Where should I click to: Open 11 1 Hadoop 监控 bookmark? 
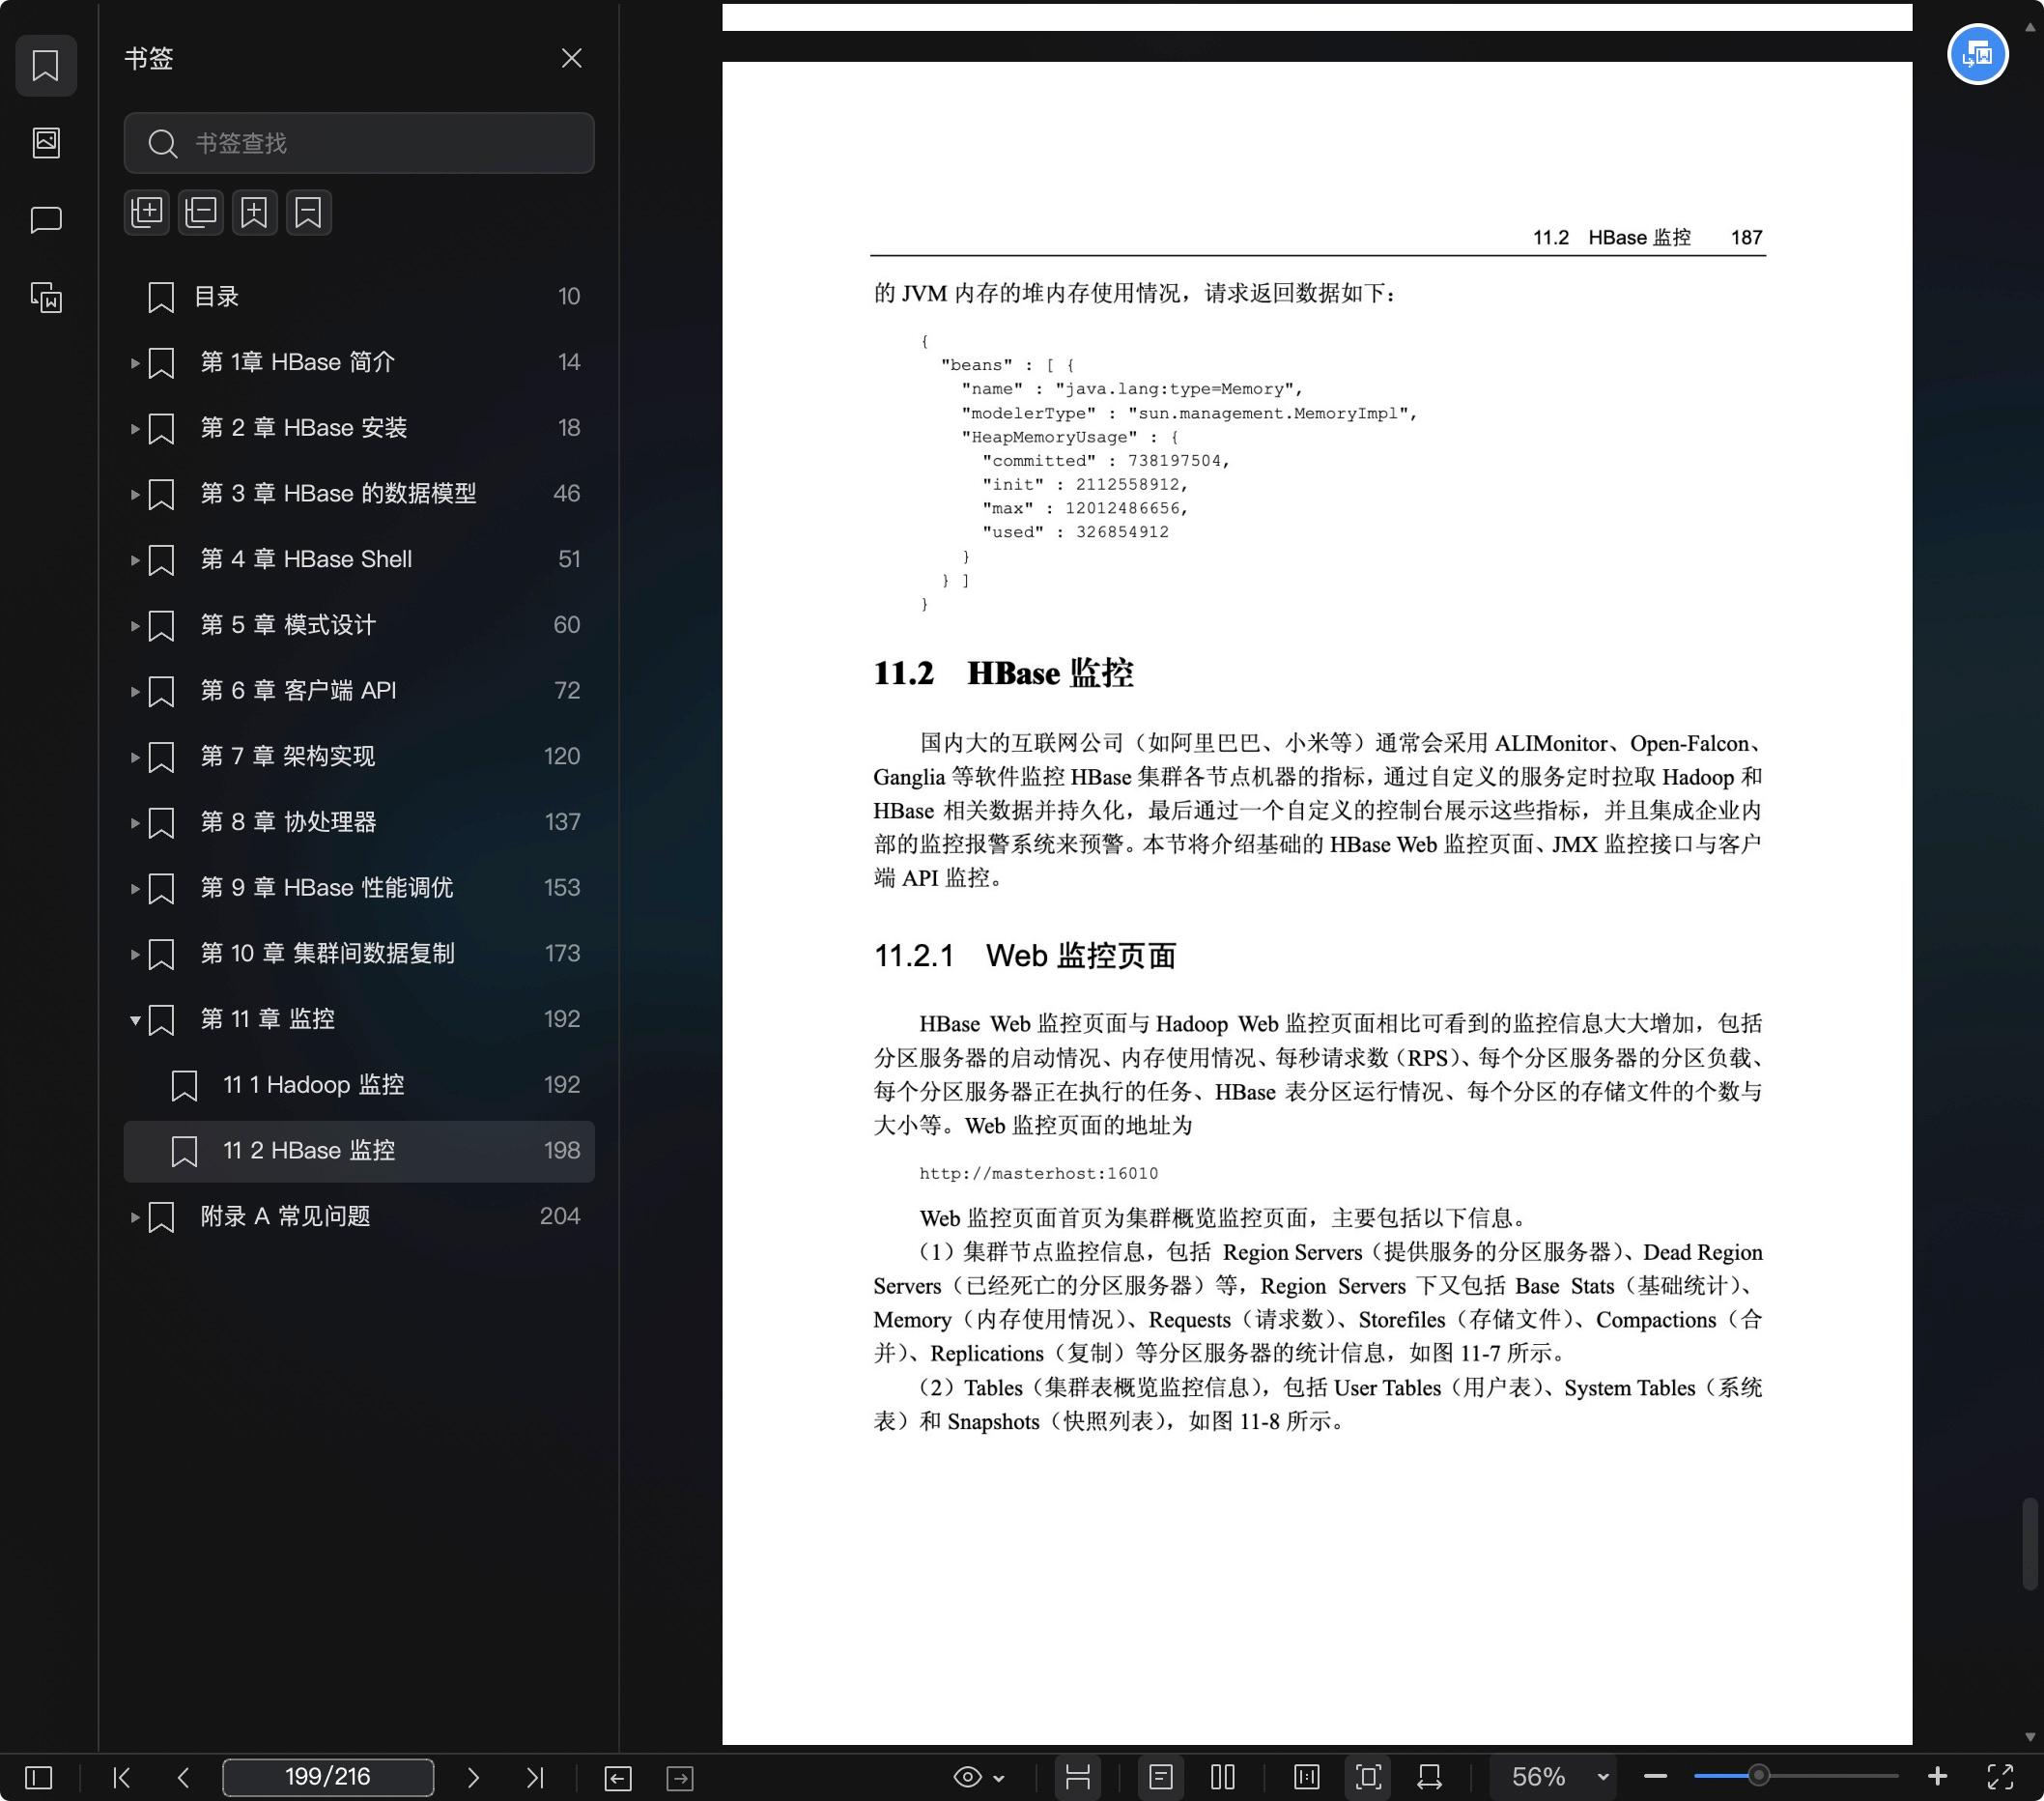point(359,1085)
